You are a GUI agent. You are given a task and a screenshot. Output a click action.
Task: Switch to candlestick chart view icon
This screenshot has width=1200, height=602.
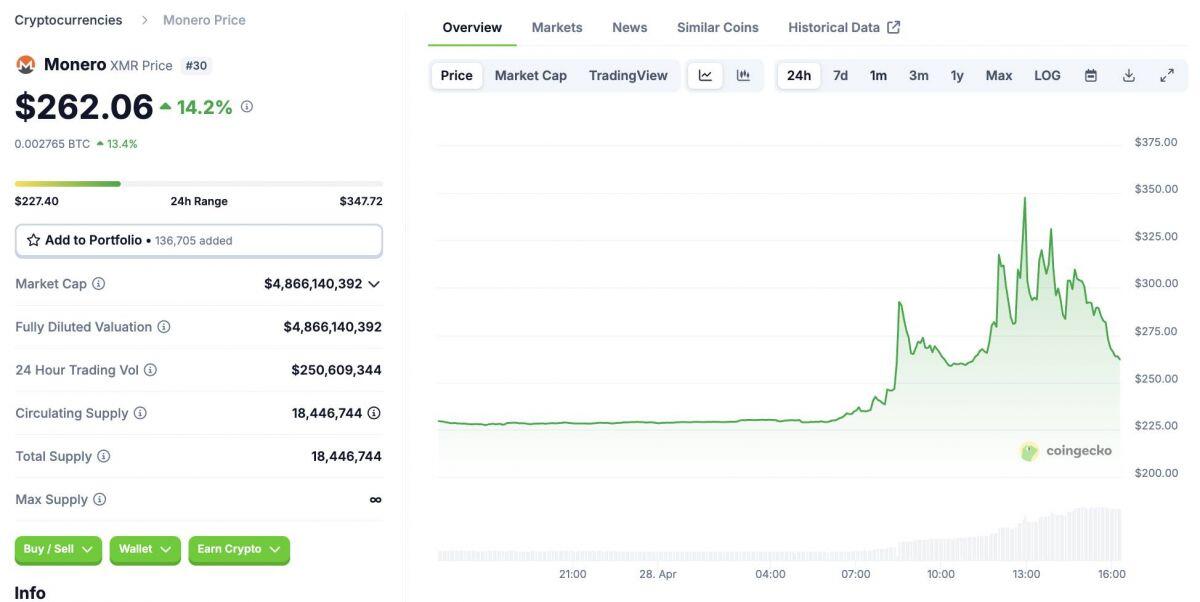pyautogui.click(x=743, y=75)
